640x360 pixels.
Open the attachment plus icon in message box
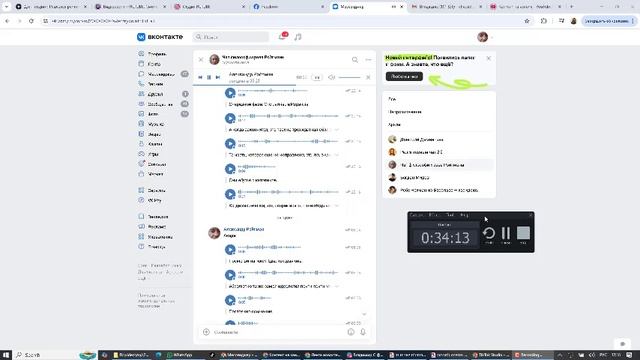pyautogui.click(x=206, y=332)
